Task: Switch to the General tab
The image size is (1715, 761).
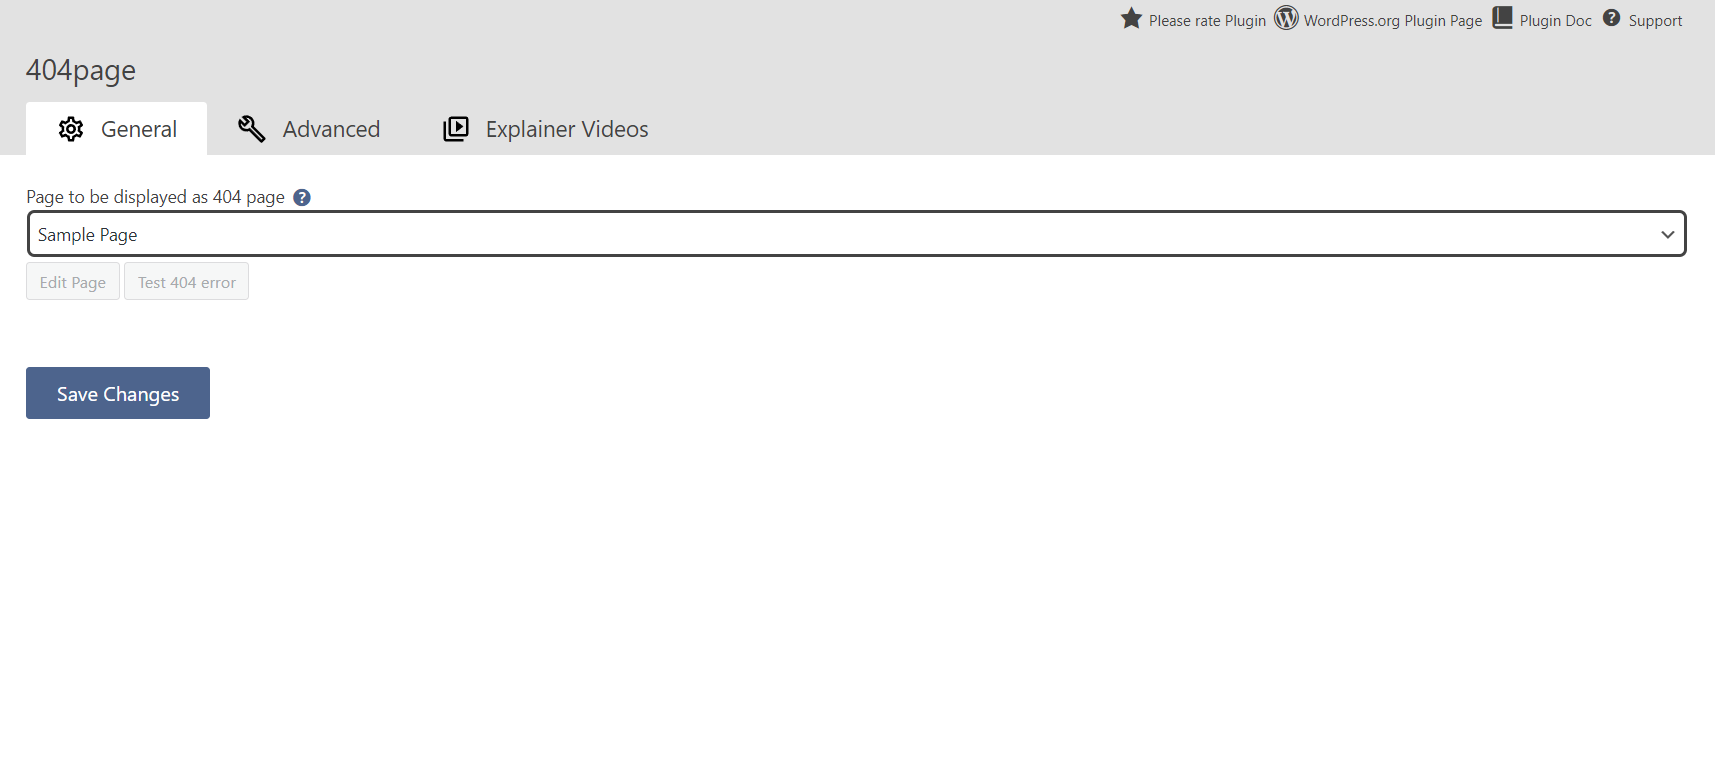Action: point(117,129)
